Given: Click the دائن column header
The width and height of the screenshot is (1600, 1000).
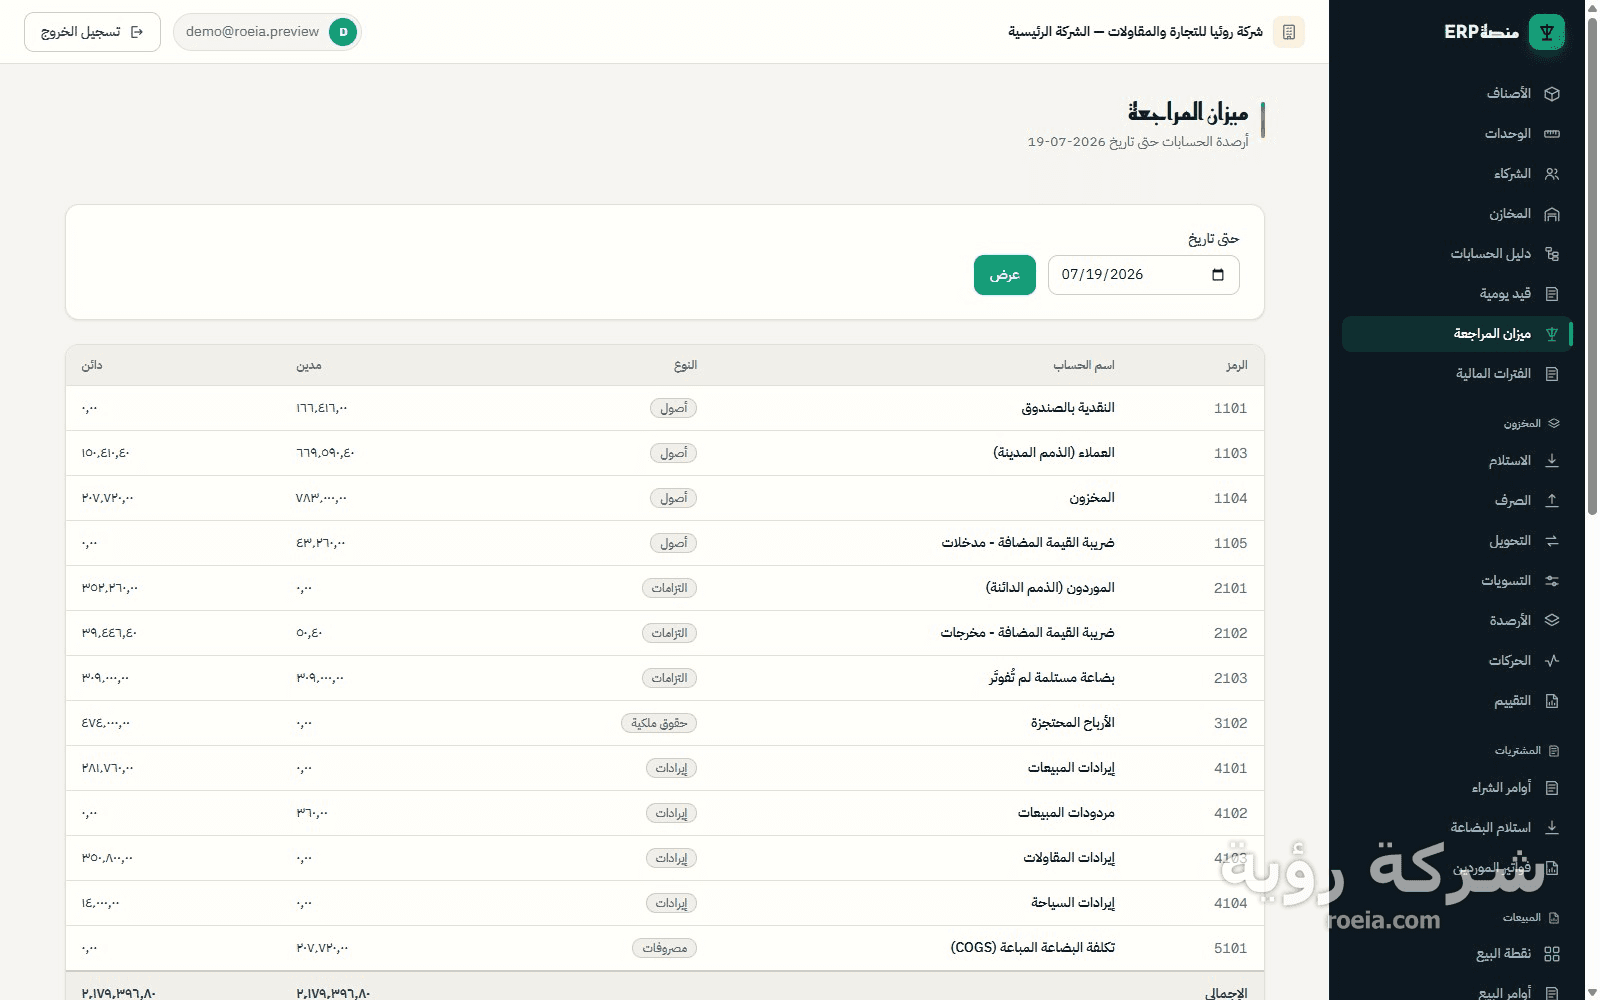Looking at the screenshot, I should (x=92, y=366).
